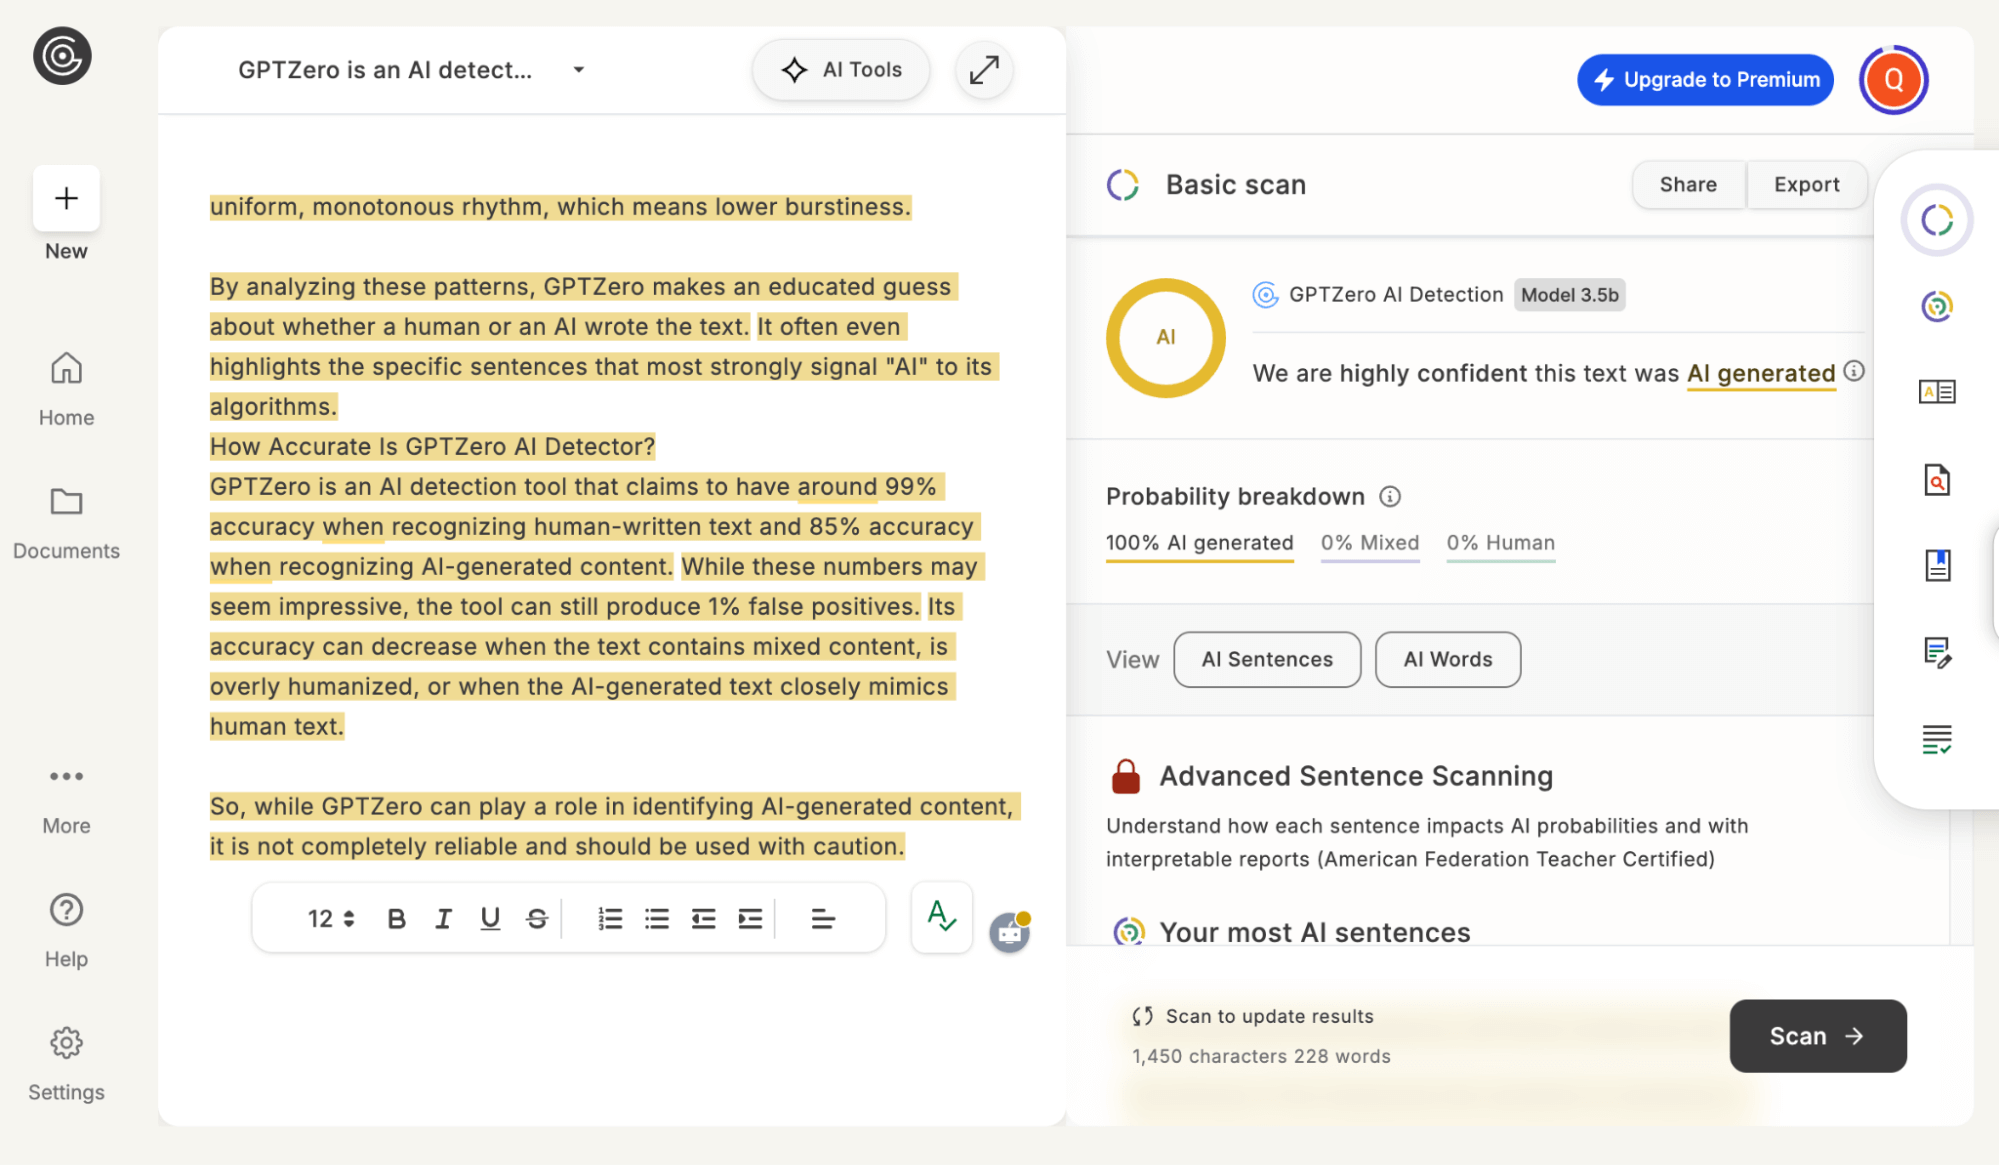Open the AI Tools menu
Viewport: 1999px width, 1166px height.
[841, 70]
